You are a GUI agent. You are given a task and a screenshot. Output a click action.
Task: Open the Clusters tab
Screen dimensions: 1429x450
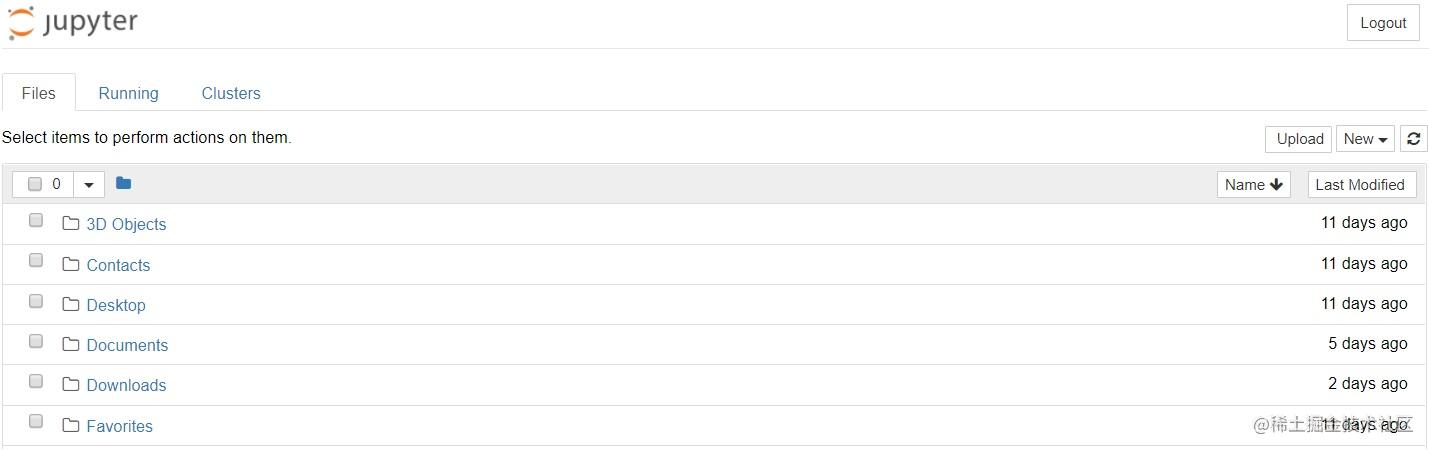tap(231, 93)
